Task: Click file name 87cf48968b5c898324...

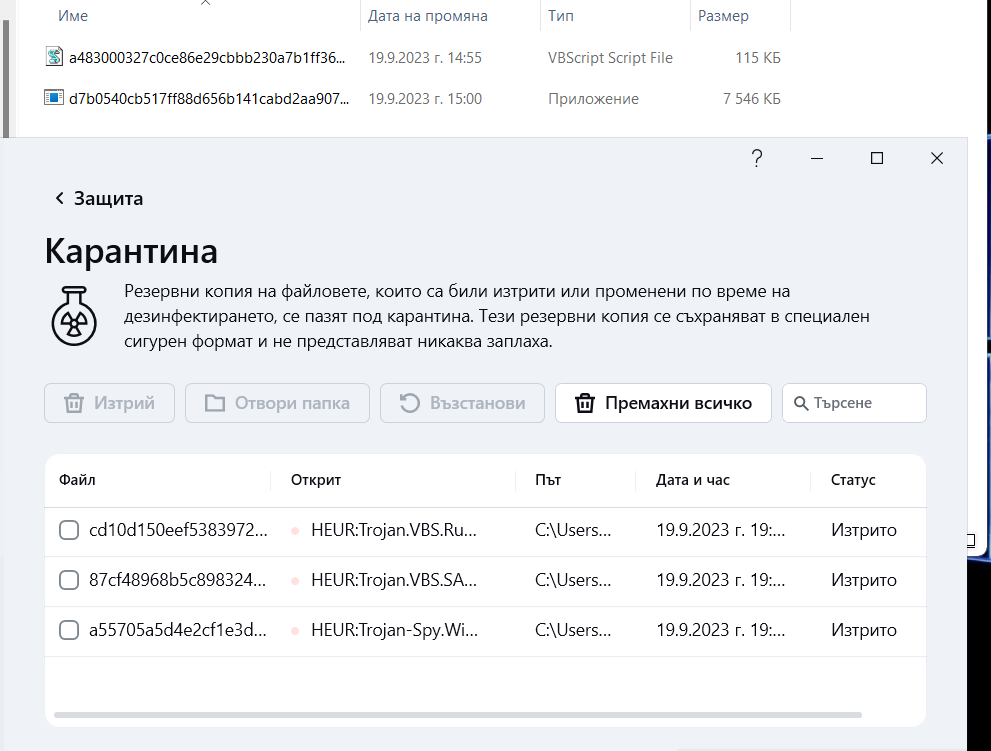Action: coord(178,580)
